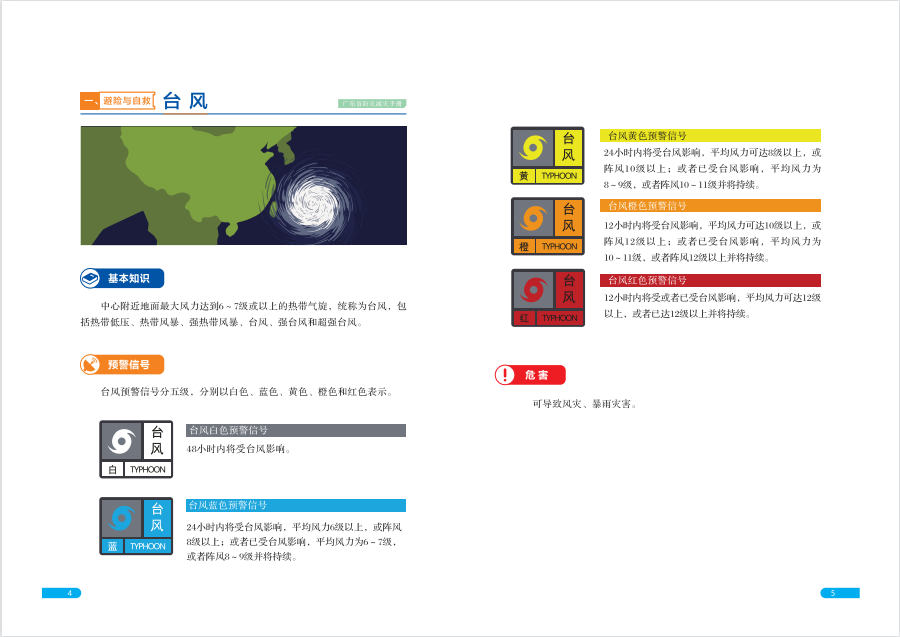Select the 台风蓝色预警信号 heading bar
900x637 pixels.
(296, 505)
